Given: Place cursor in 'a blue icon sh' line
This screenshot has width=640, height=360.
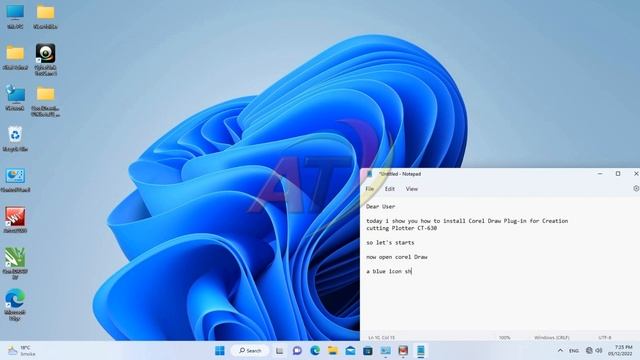Looking at the screenshot, I should tap(389, 271).
